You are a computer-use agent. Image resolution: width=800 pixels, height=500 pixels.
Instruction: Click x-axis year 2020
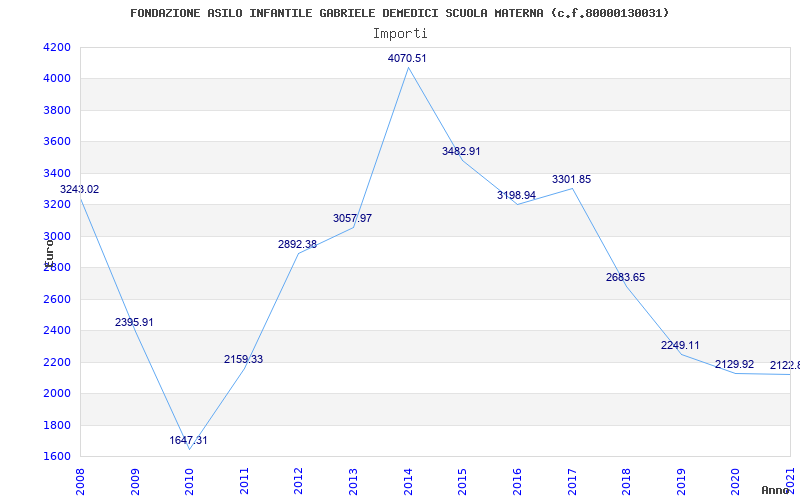[736, 481]
